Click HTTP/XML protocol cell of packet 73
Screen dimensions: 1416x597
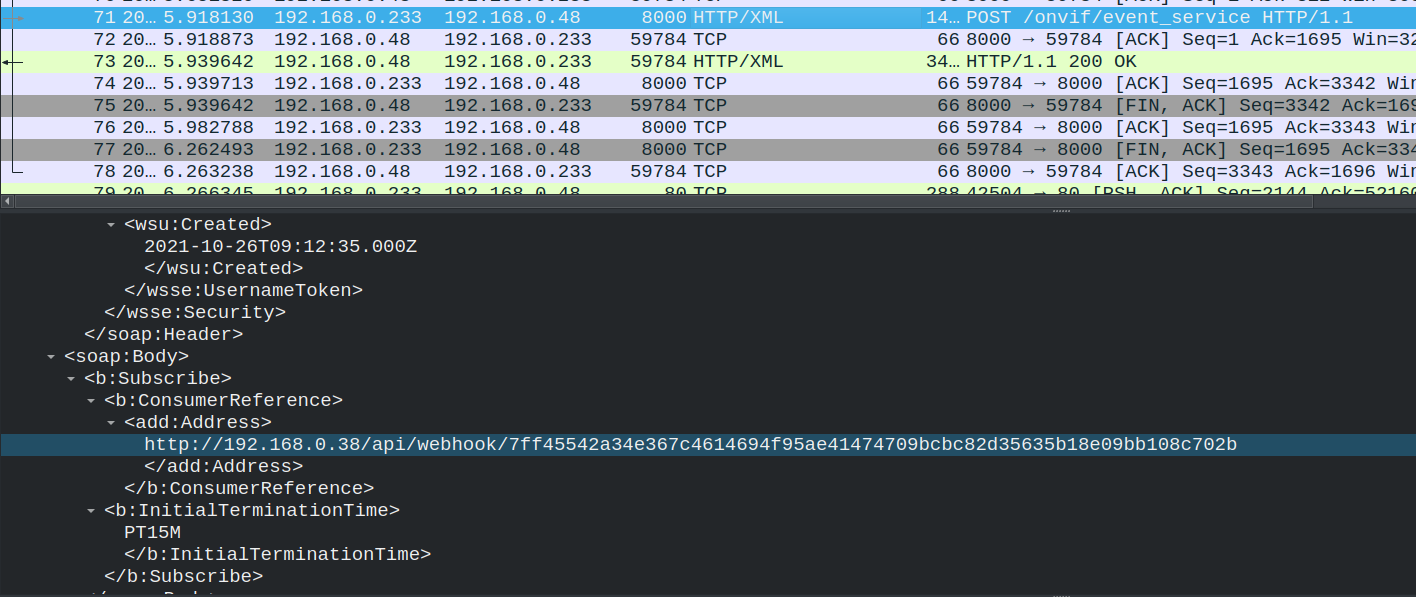pos(738,62)
